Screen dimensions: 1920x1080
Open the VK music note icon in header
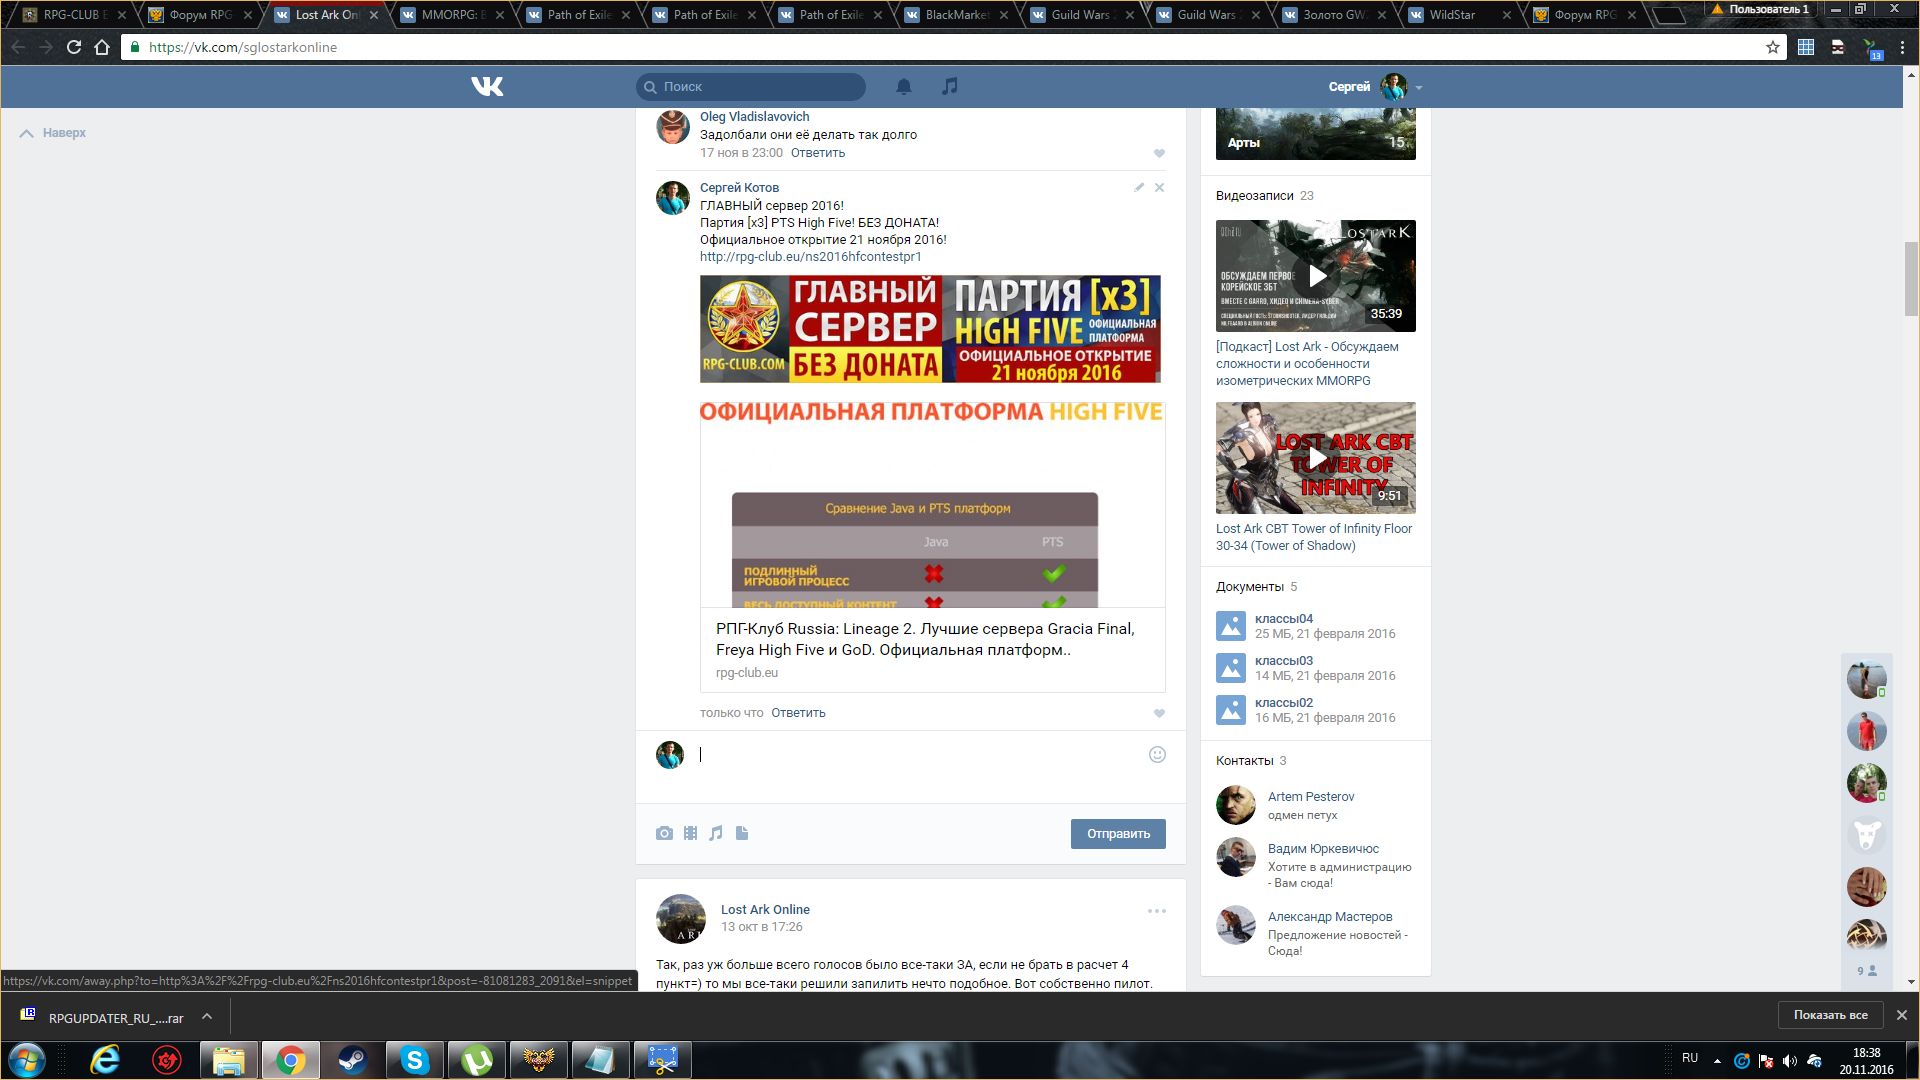pyautogui.click(x=950, y=87)
